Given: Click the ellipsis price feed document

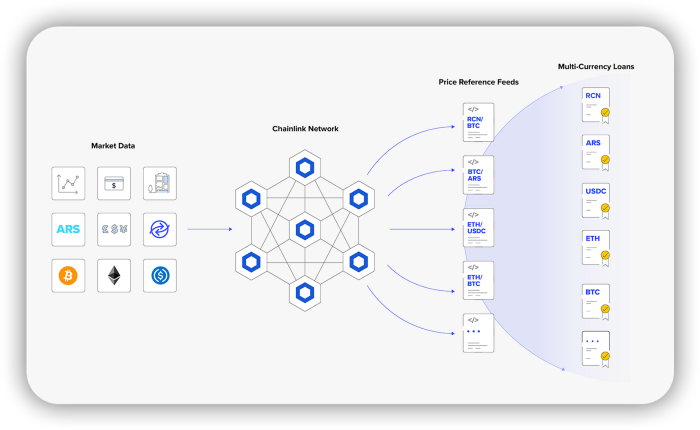Looking at the screenshot, I should tap(479, 333).
